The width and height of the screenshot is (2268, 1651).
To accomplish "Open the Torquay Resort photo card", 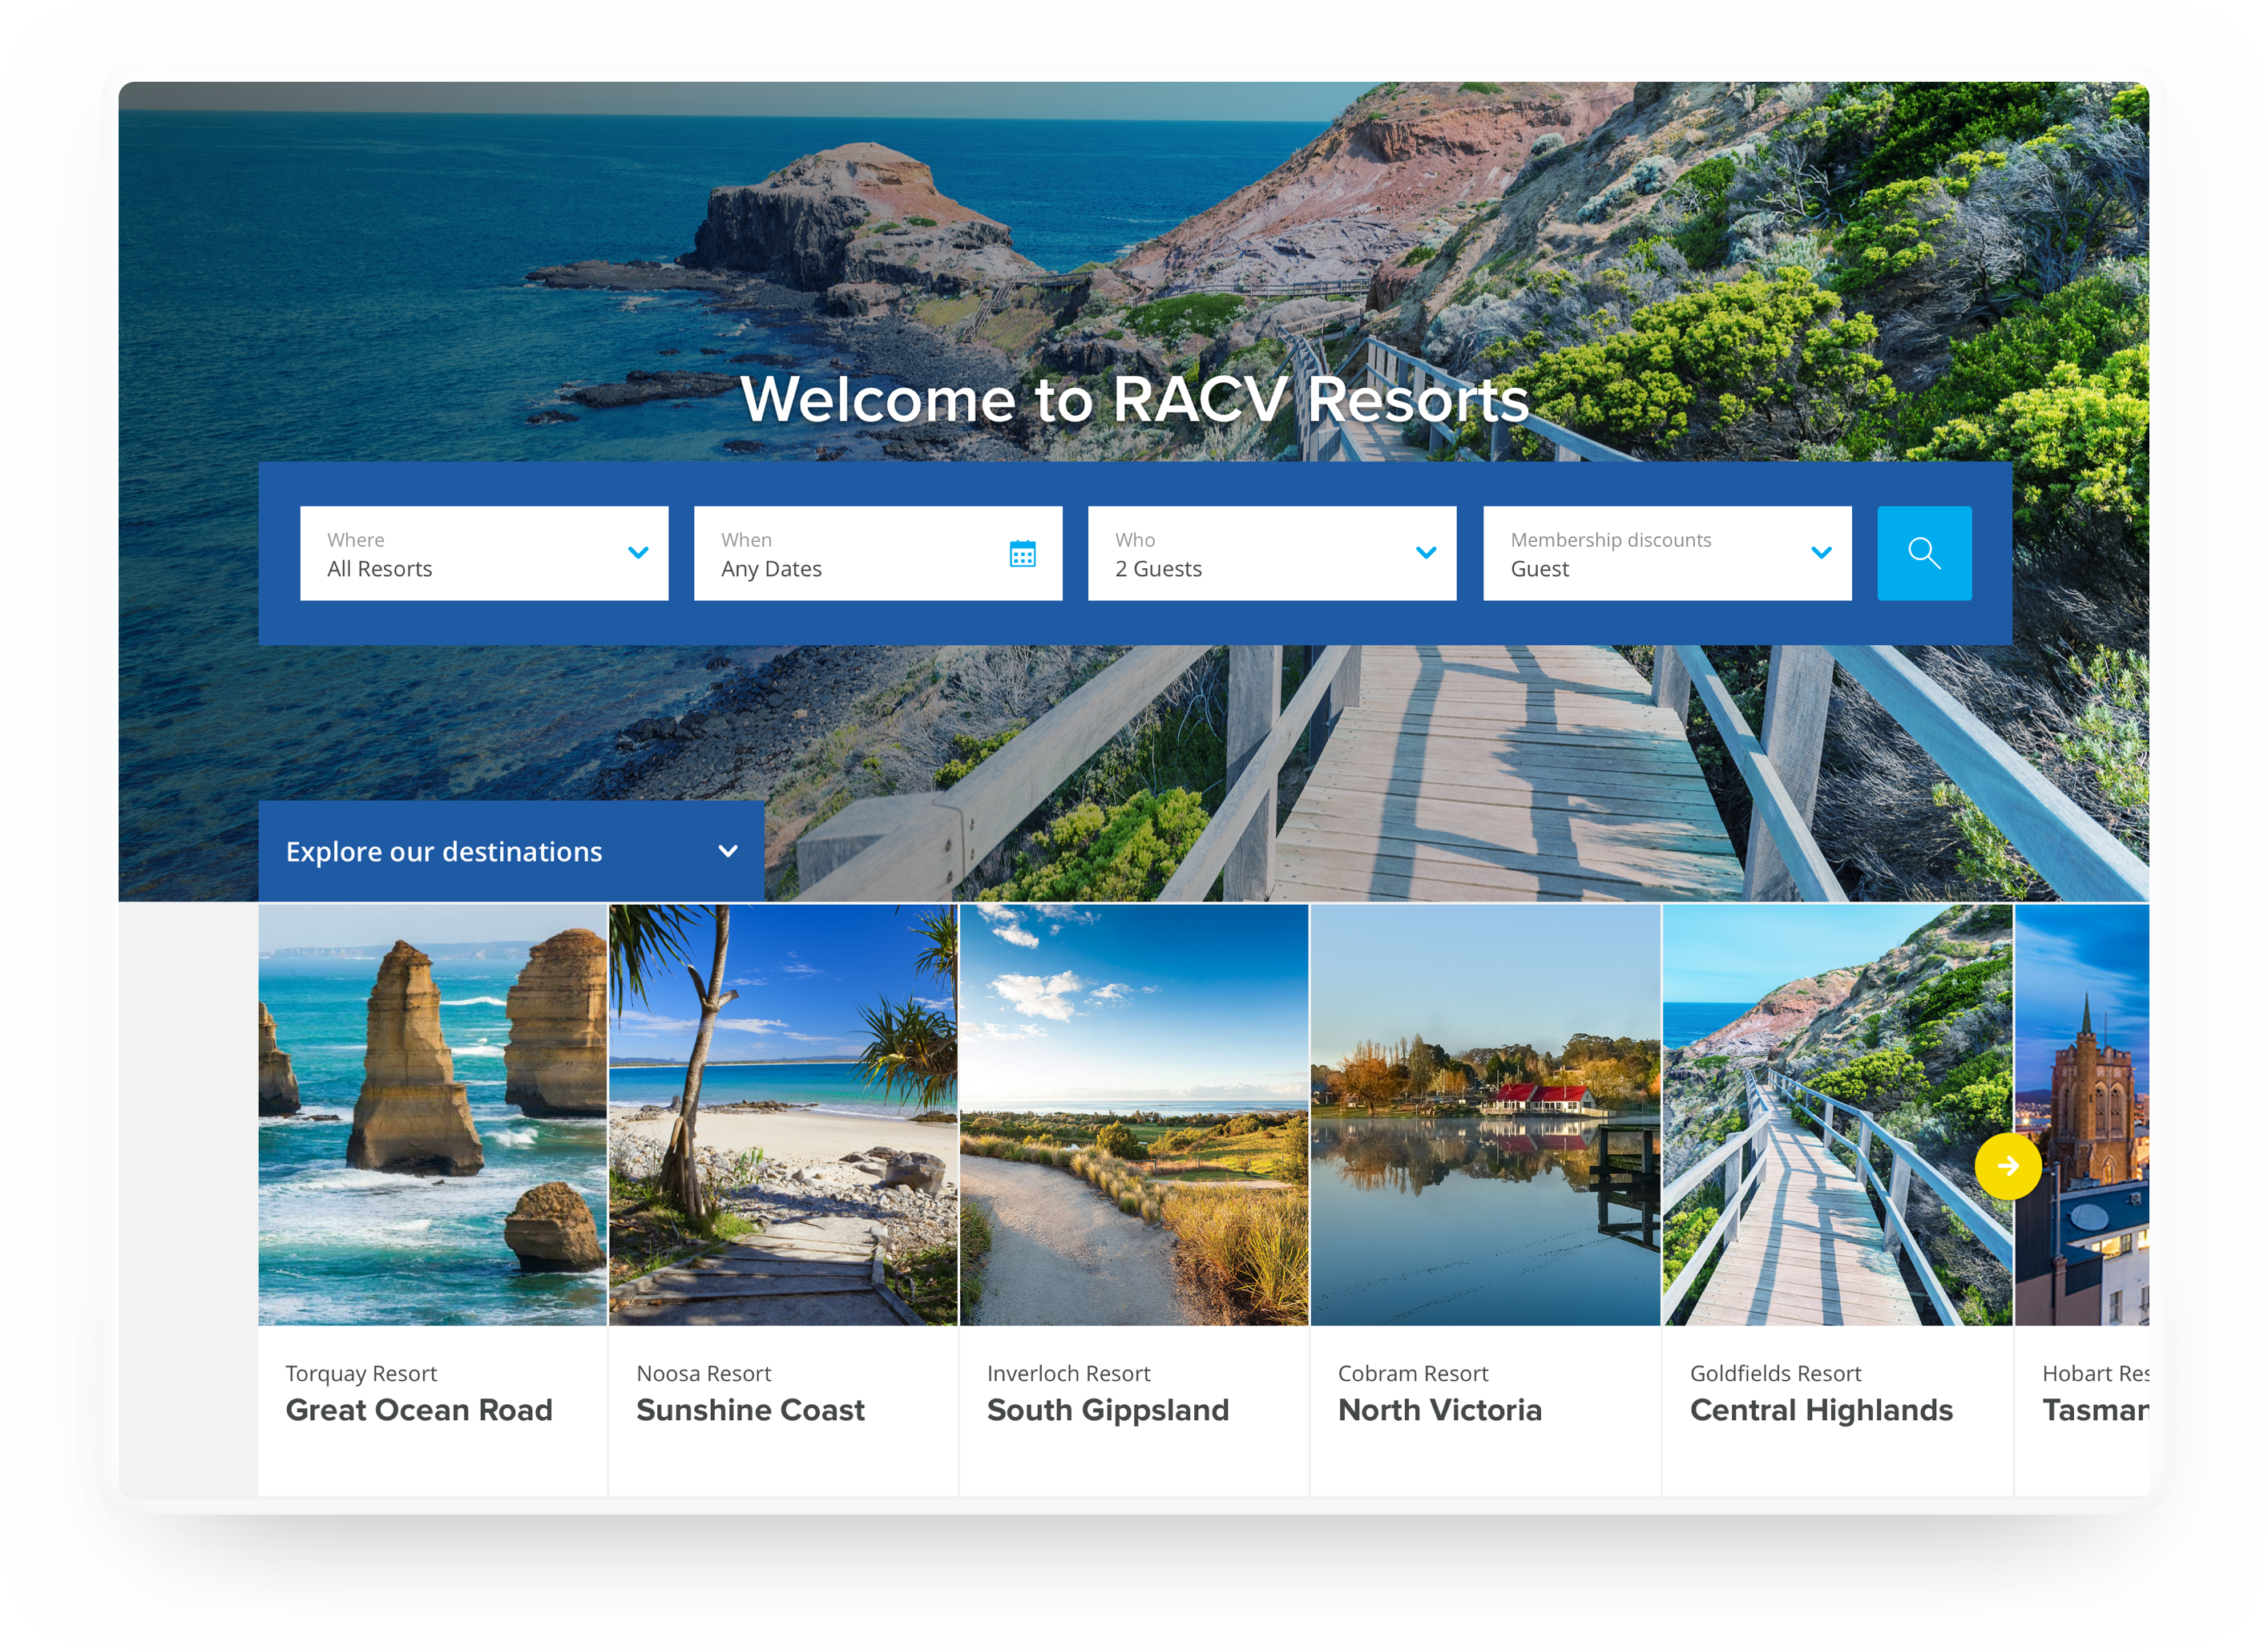I will (432, 1115).
